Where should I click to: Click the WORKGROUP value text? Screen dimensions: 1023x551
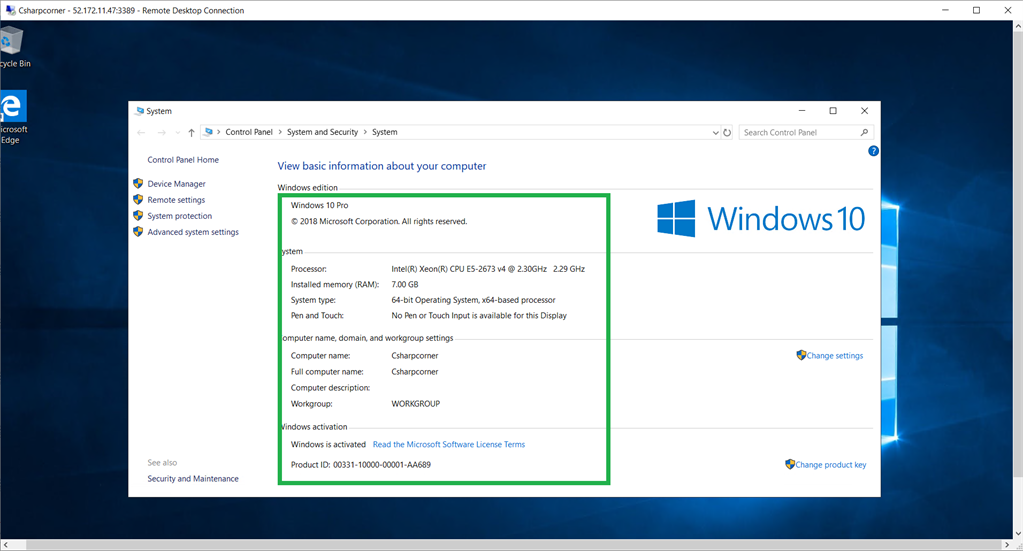(416, 404)
